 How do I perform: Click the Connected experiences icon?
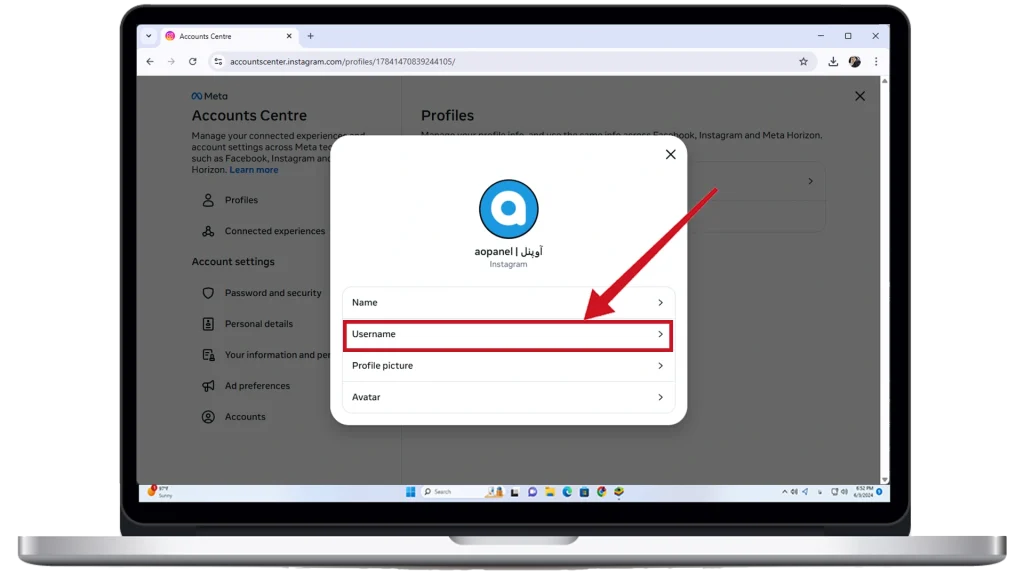(208, 231)
